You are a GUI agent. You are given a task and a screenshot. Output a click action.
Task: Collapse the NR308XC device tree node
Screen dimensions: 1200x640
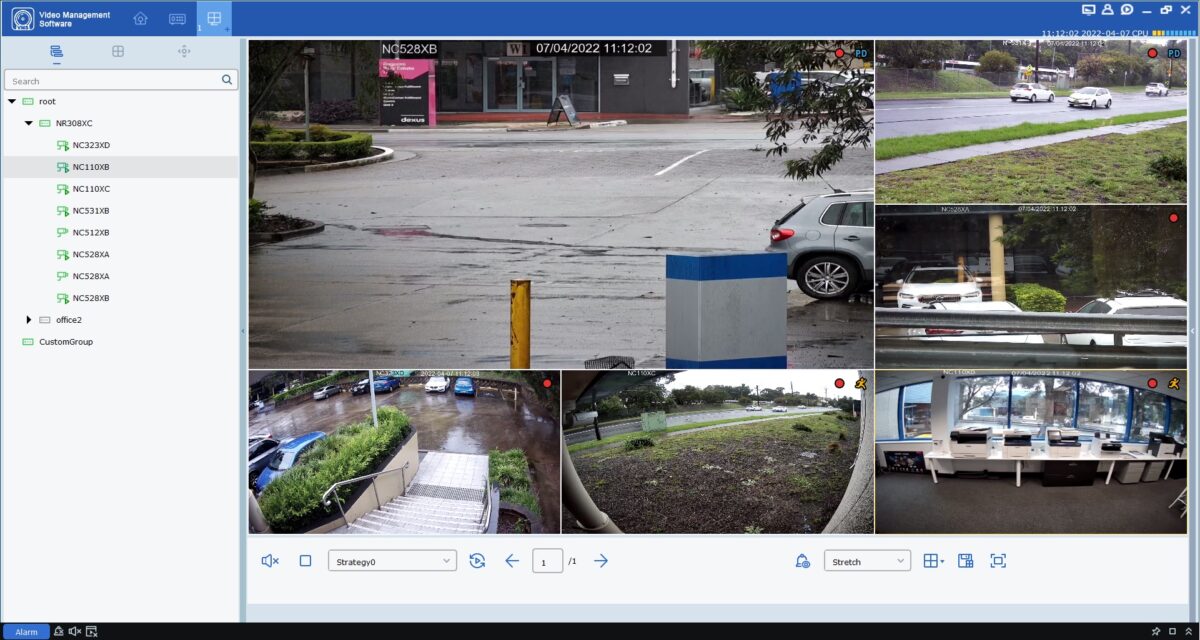(29, 123)
